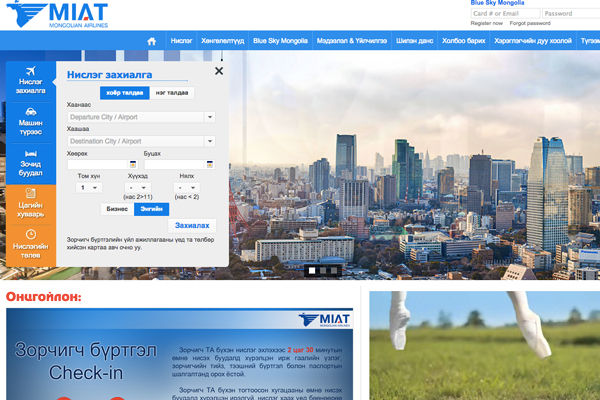
Task: Open the Нислэг menu item
Action: tap(181, 41)
